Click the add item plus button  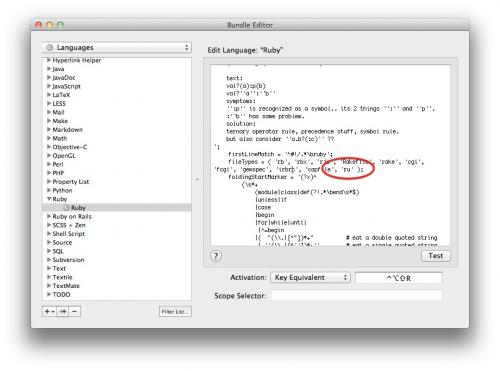[x=49, y=311]
